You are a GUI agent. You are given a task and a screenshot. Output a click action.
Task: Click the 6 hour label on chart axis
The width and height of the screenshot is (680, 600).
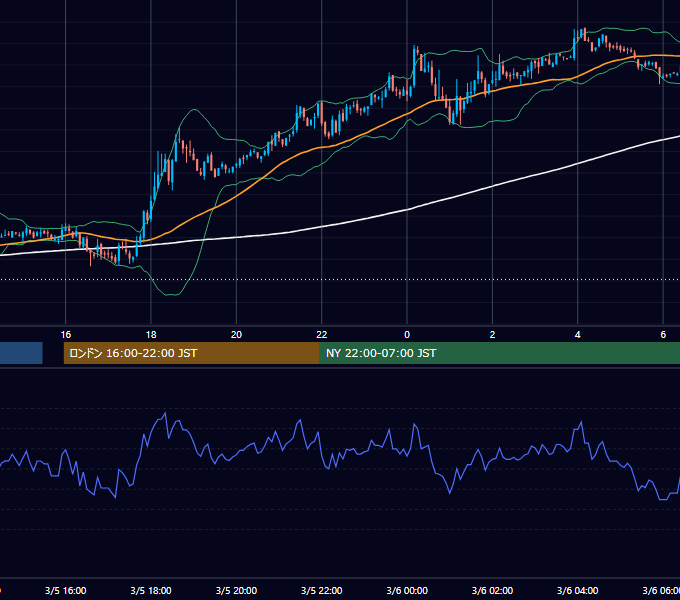click(663, 335)
